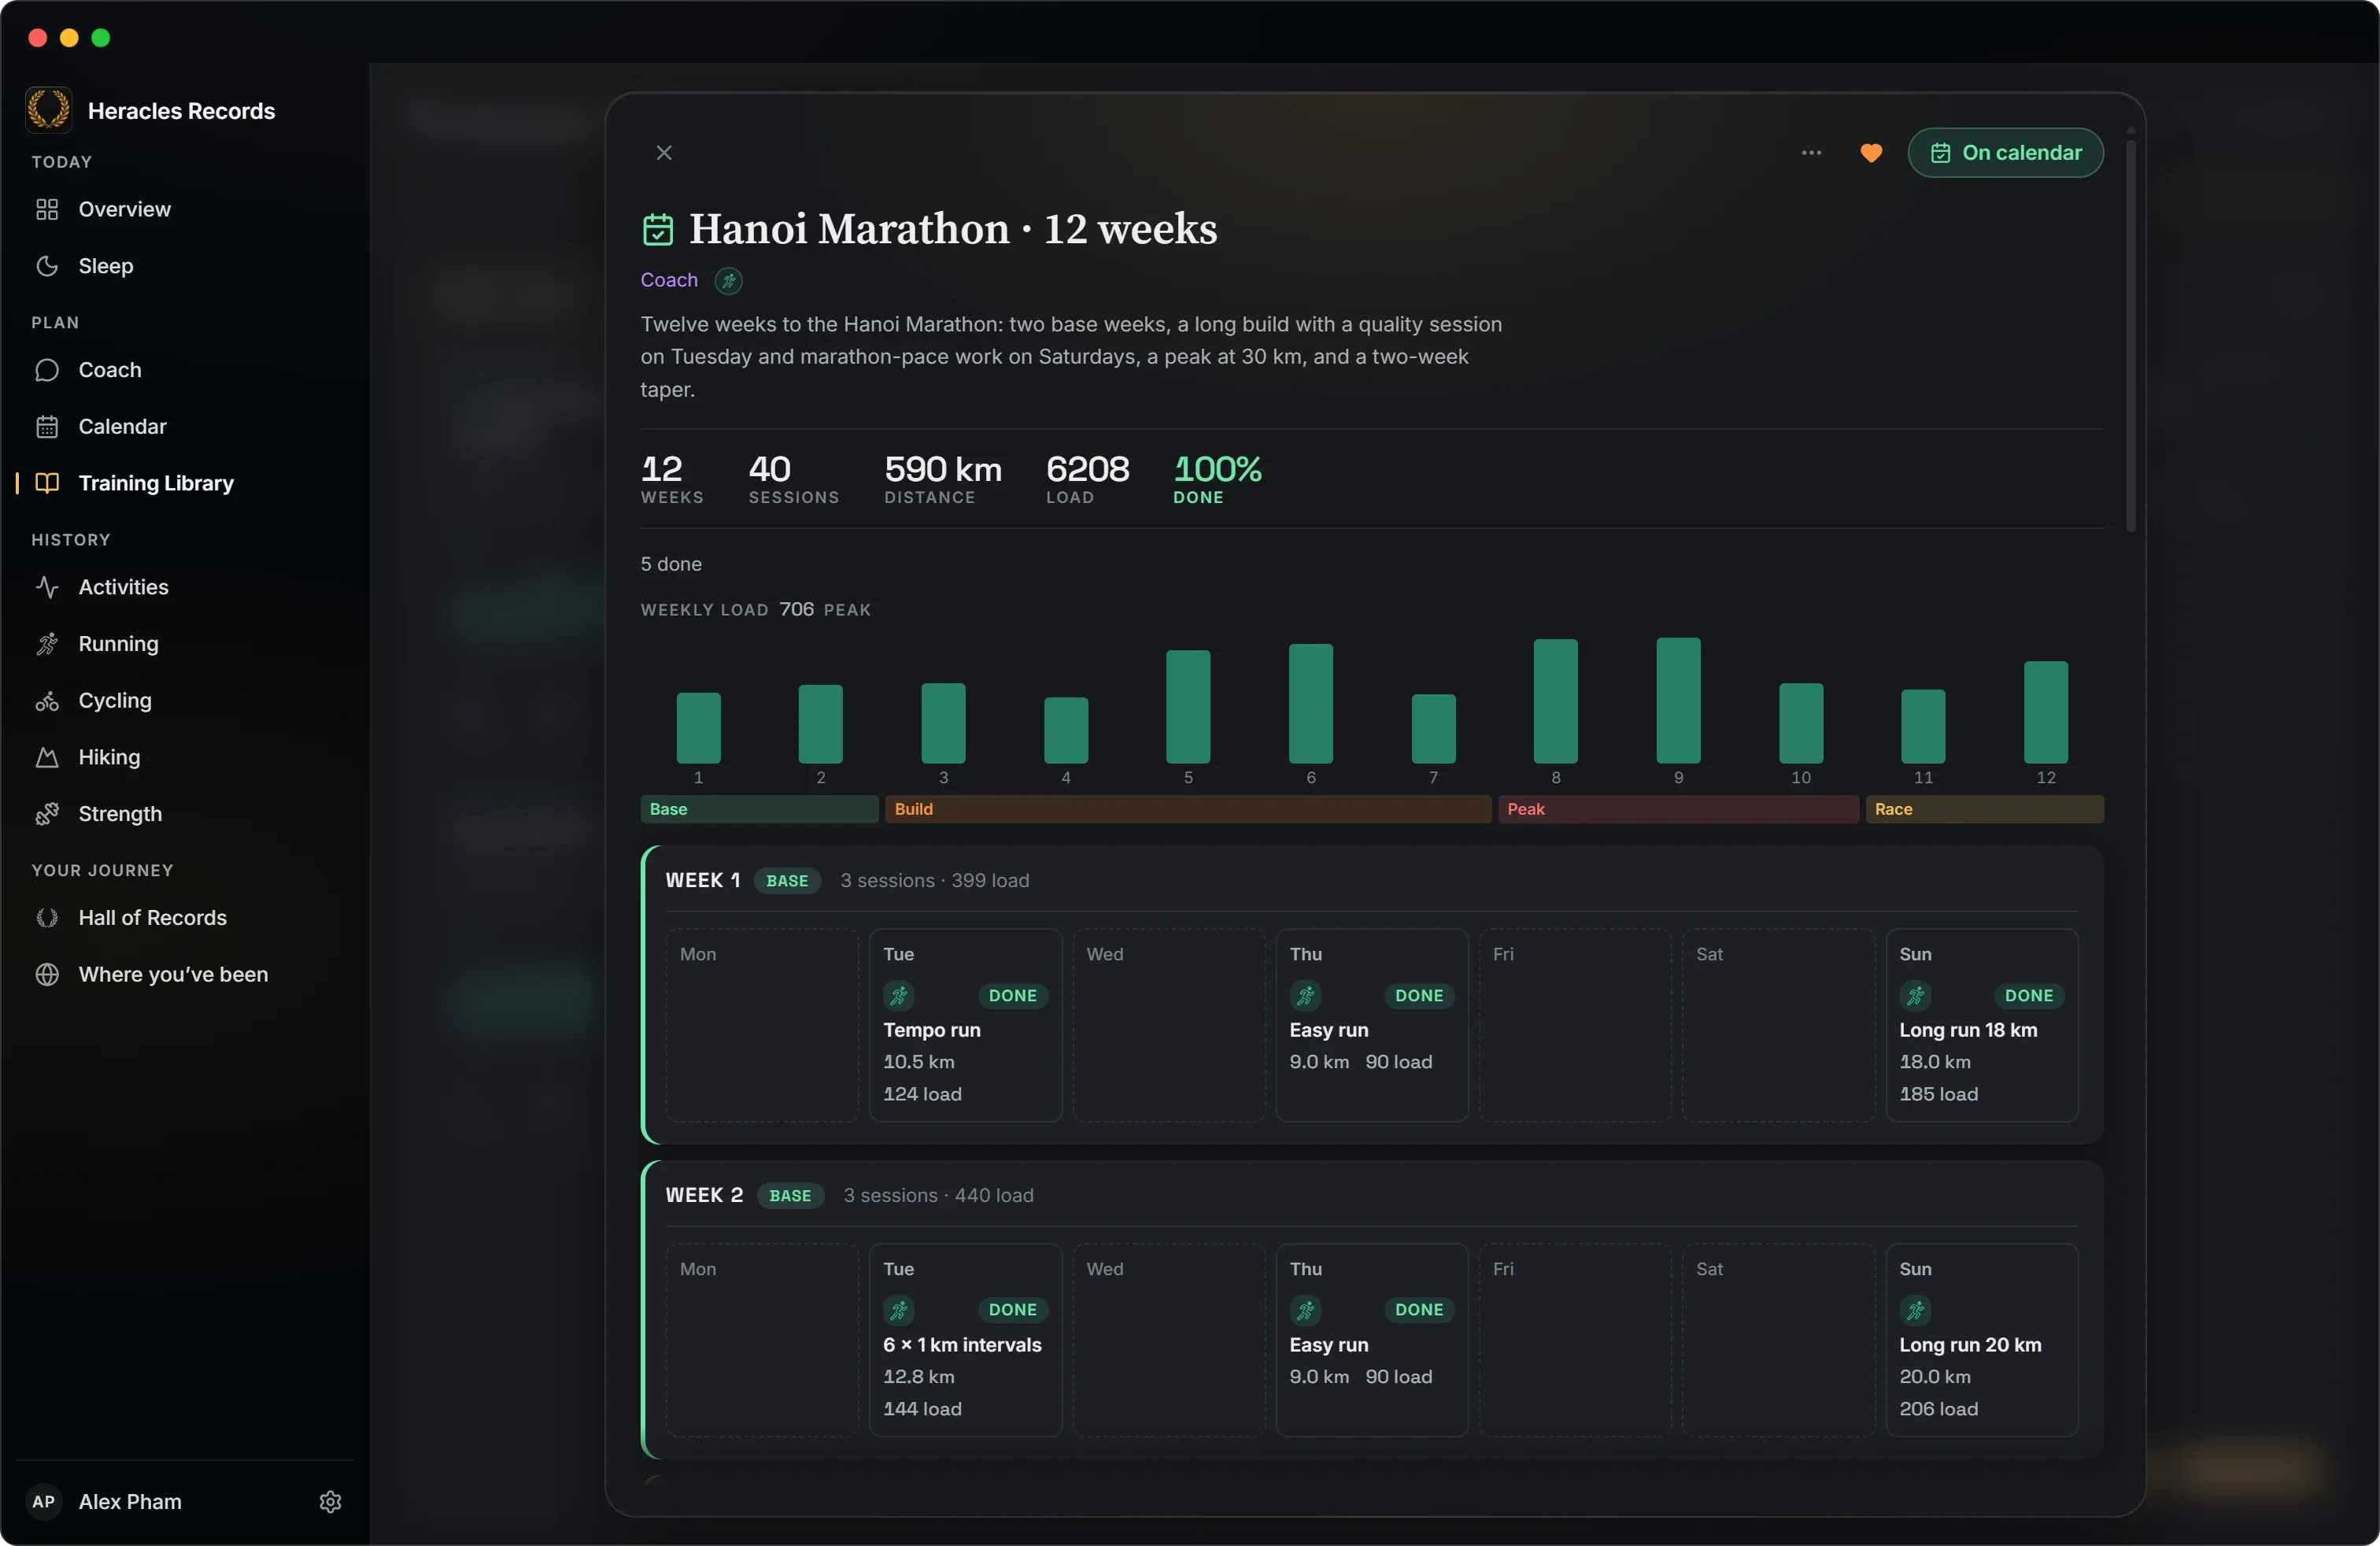
Task: Click the Peak phase band
Action: pos(1678,809)
